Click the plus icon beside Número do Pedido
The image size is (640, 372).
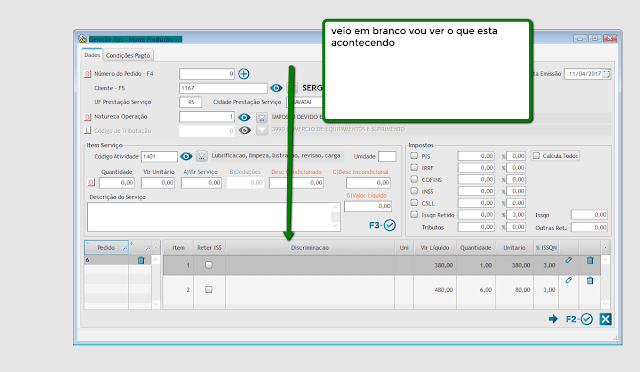(x=244, y=74)
